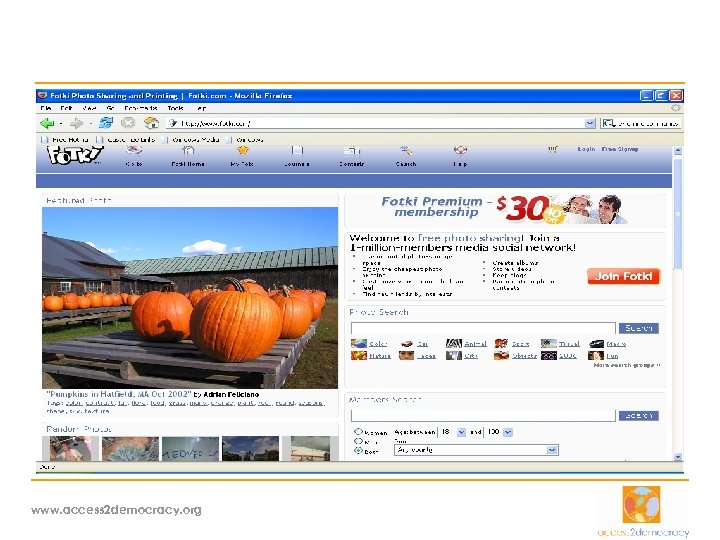Go back with the green Back arrow

tap(47, 123)
